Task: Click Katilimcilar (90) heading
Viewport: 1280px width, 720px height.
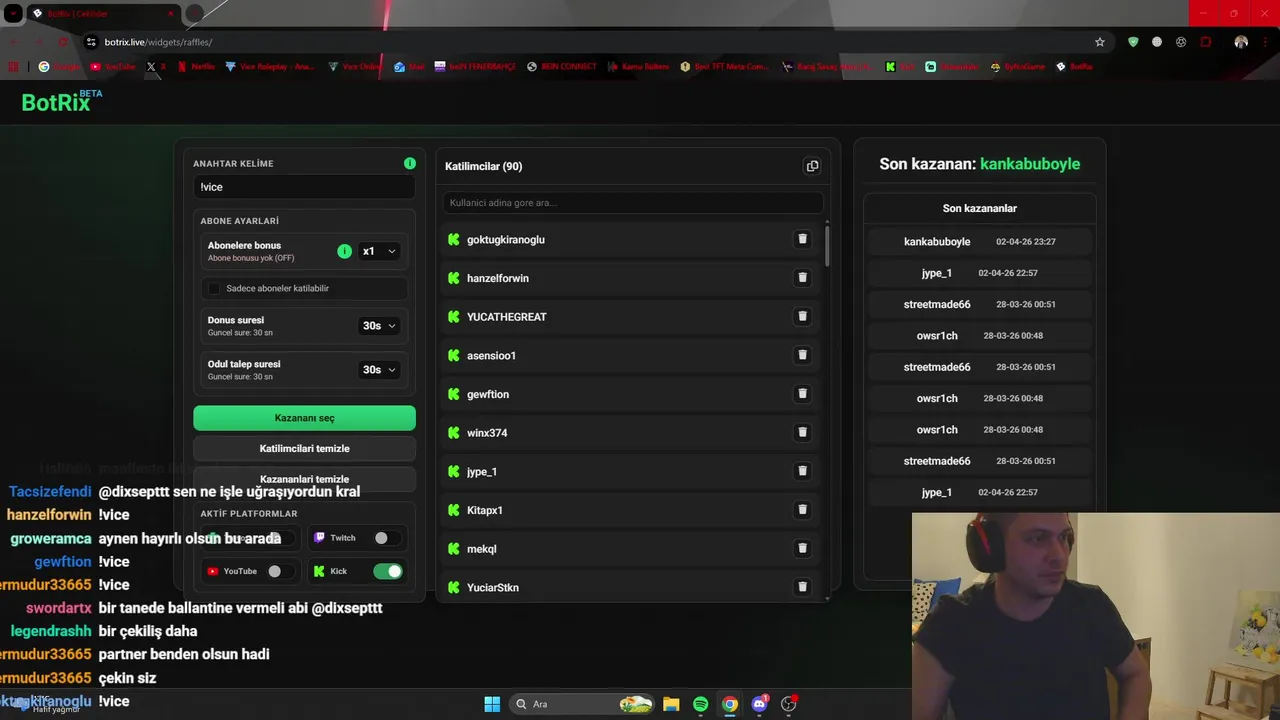Action: click(484, 166)
